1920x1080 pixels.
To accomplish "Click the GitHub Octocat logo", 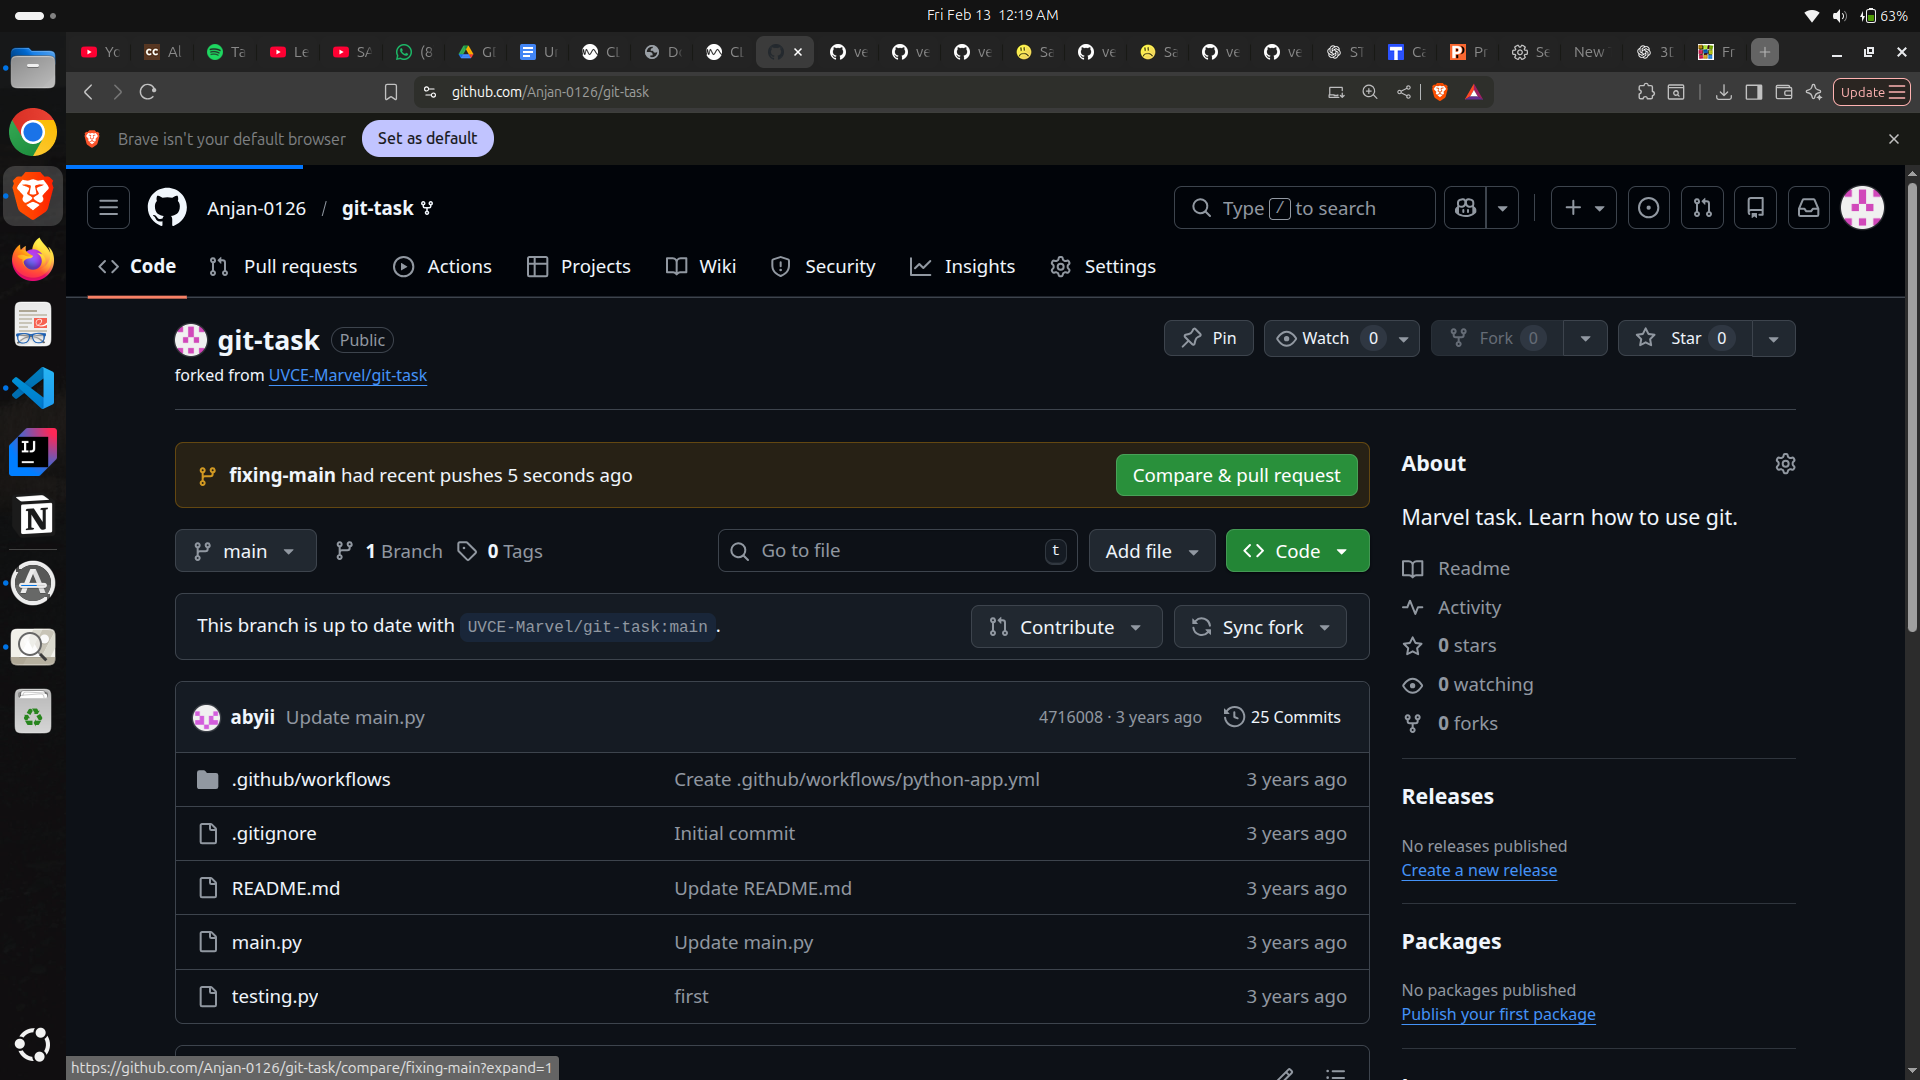I will [x=167, y=208].
